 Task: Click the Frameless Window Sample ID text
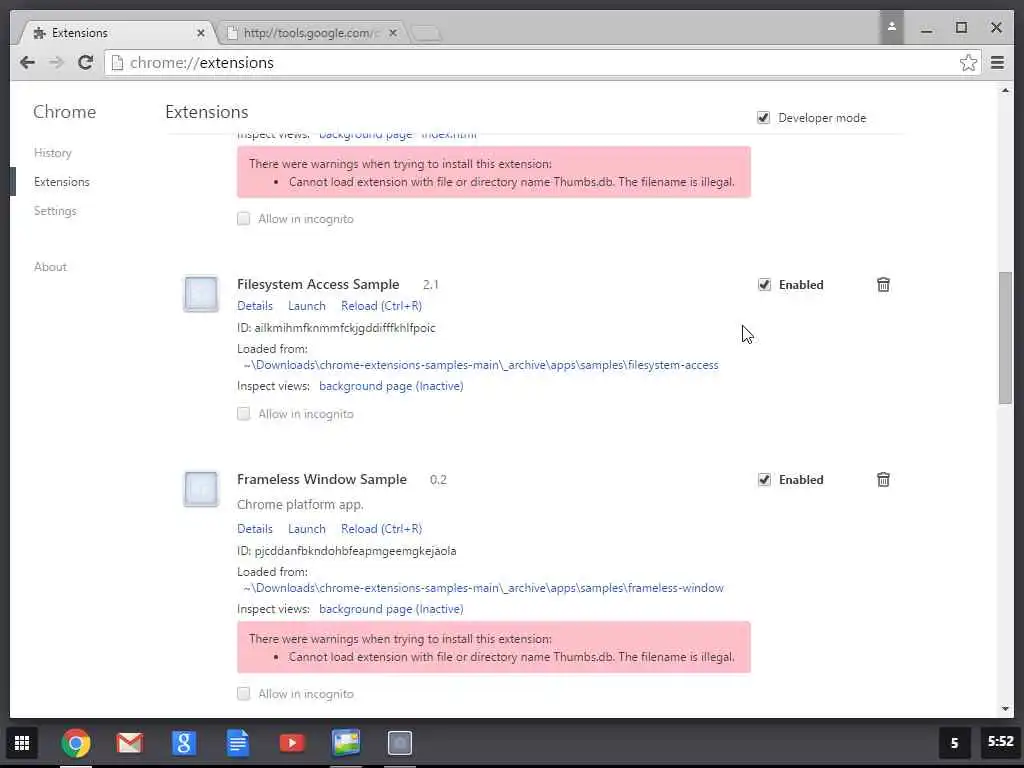tap(347, 551)
